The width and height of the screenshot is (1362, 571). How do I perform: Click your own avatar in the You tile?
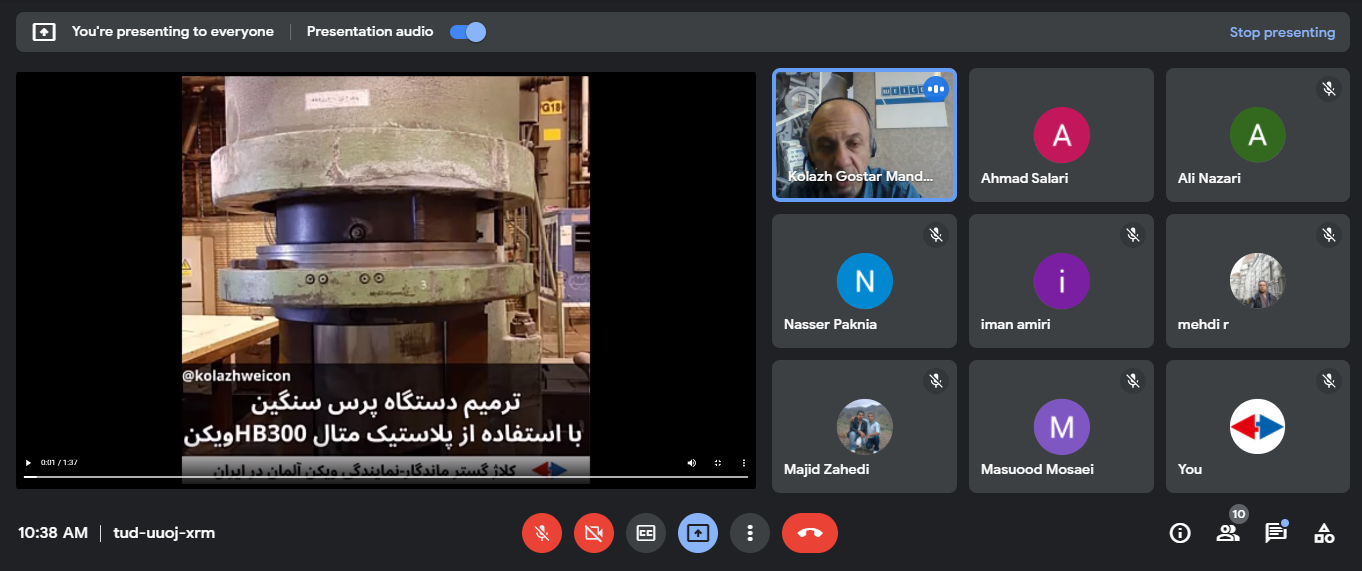(1257, 427)
